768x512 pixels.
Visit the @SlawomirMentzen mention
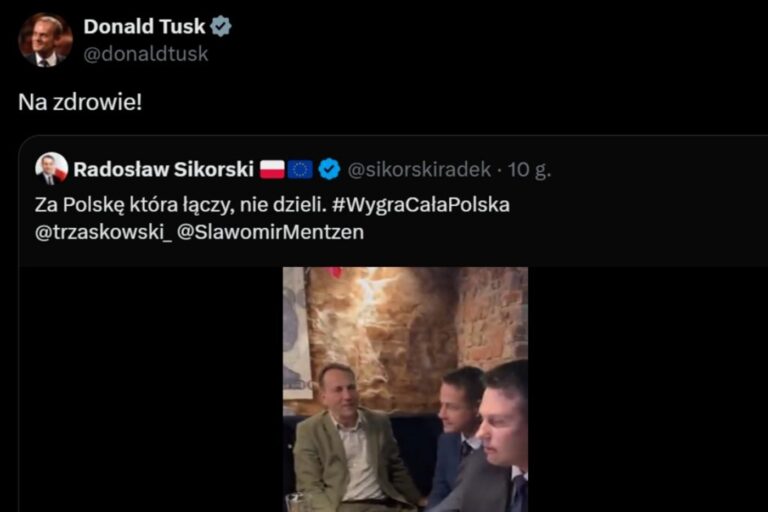pyautogui.click(x=270, y=232)
